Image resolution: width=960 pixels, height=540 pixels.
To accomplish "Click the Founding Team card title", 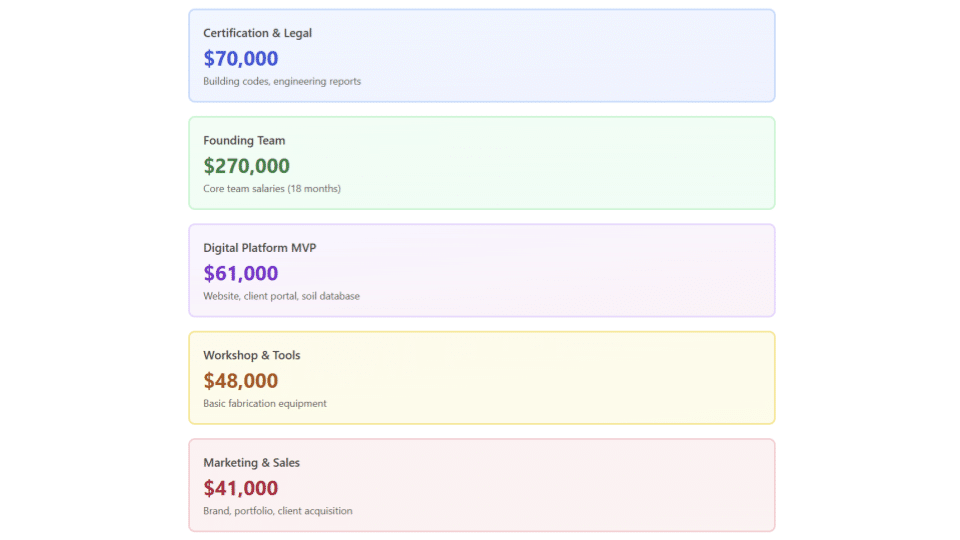I will pos(244,141).
